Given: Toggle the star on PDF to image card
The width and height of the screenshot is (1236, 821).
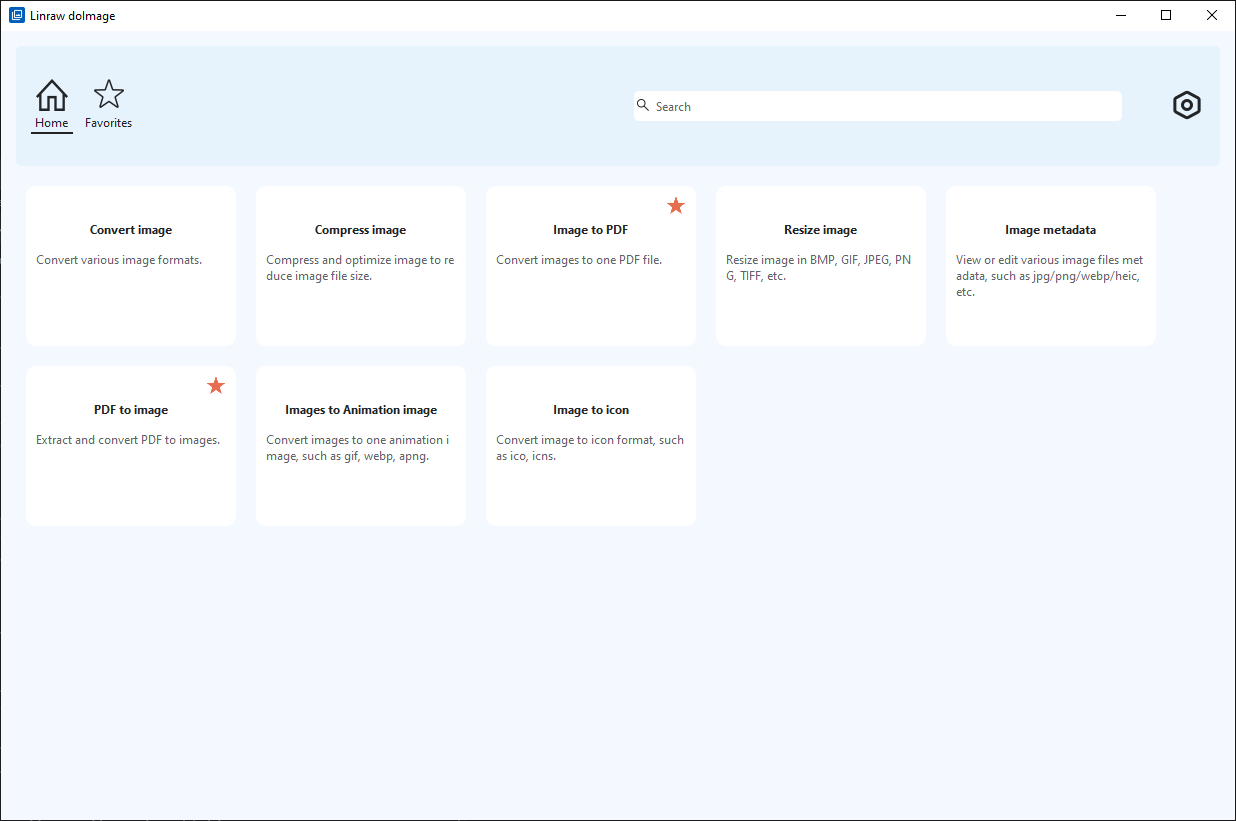Looking at the screenshot, I should 216,386.
